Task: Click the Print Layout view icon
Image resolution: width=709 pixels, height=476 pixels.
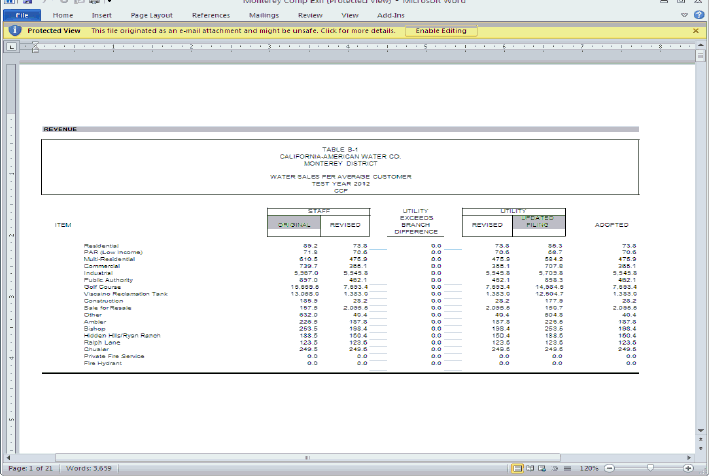Action: tap(517, 468)
